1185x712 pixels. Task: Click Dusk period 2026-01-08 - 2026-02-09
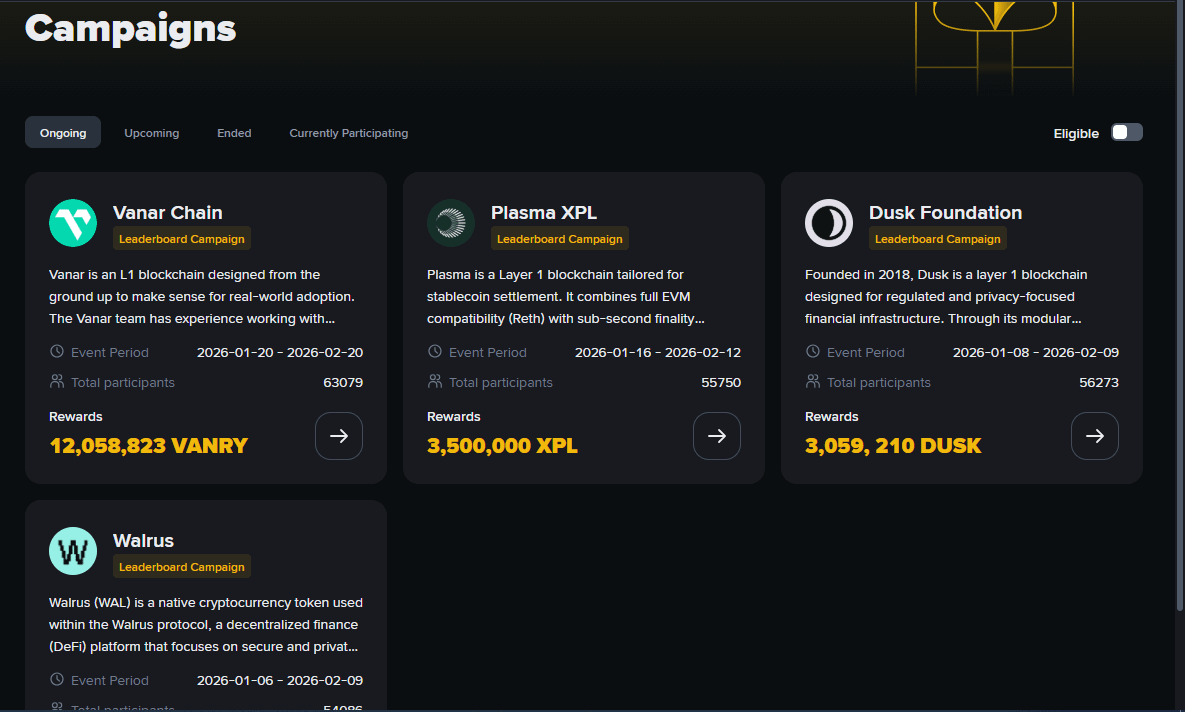[1035, 352]
